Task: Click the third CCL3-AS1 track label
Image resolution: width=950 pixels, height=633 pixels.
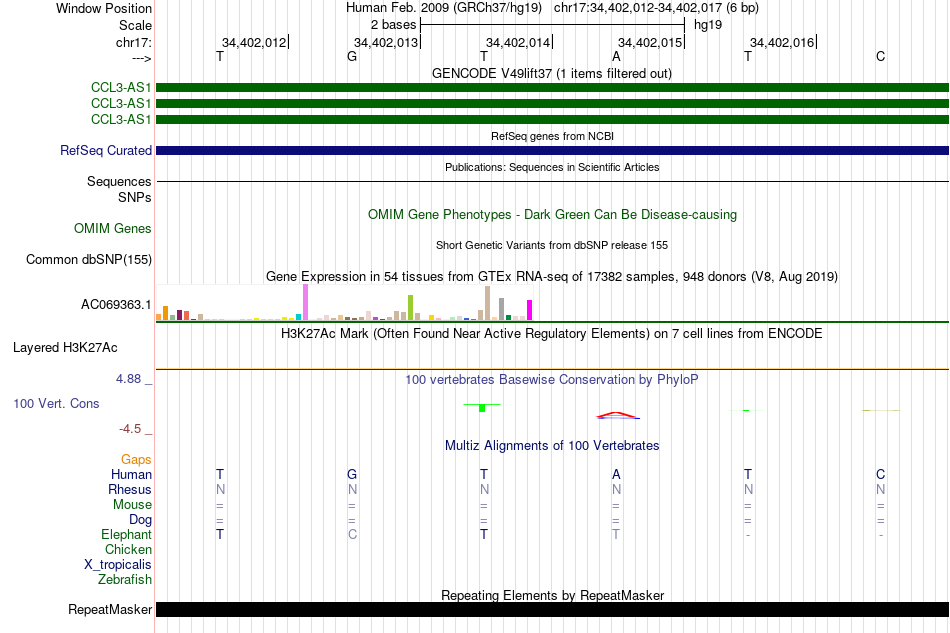Action: [x=121, y=119]
